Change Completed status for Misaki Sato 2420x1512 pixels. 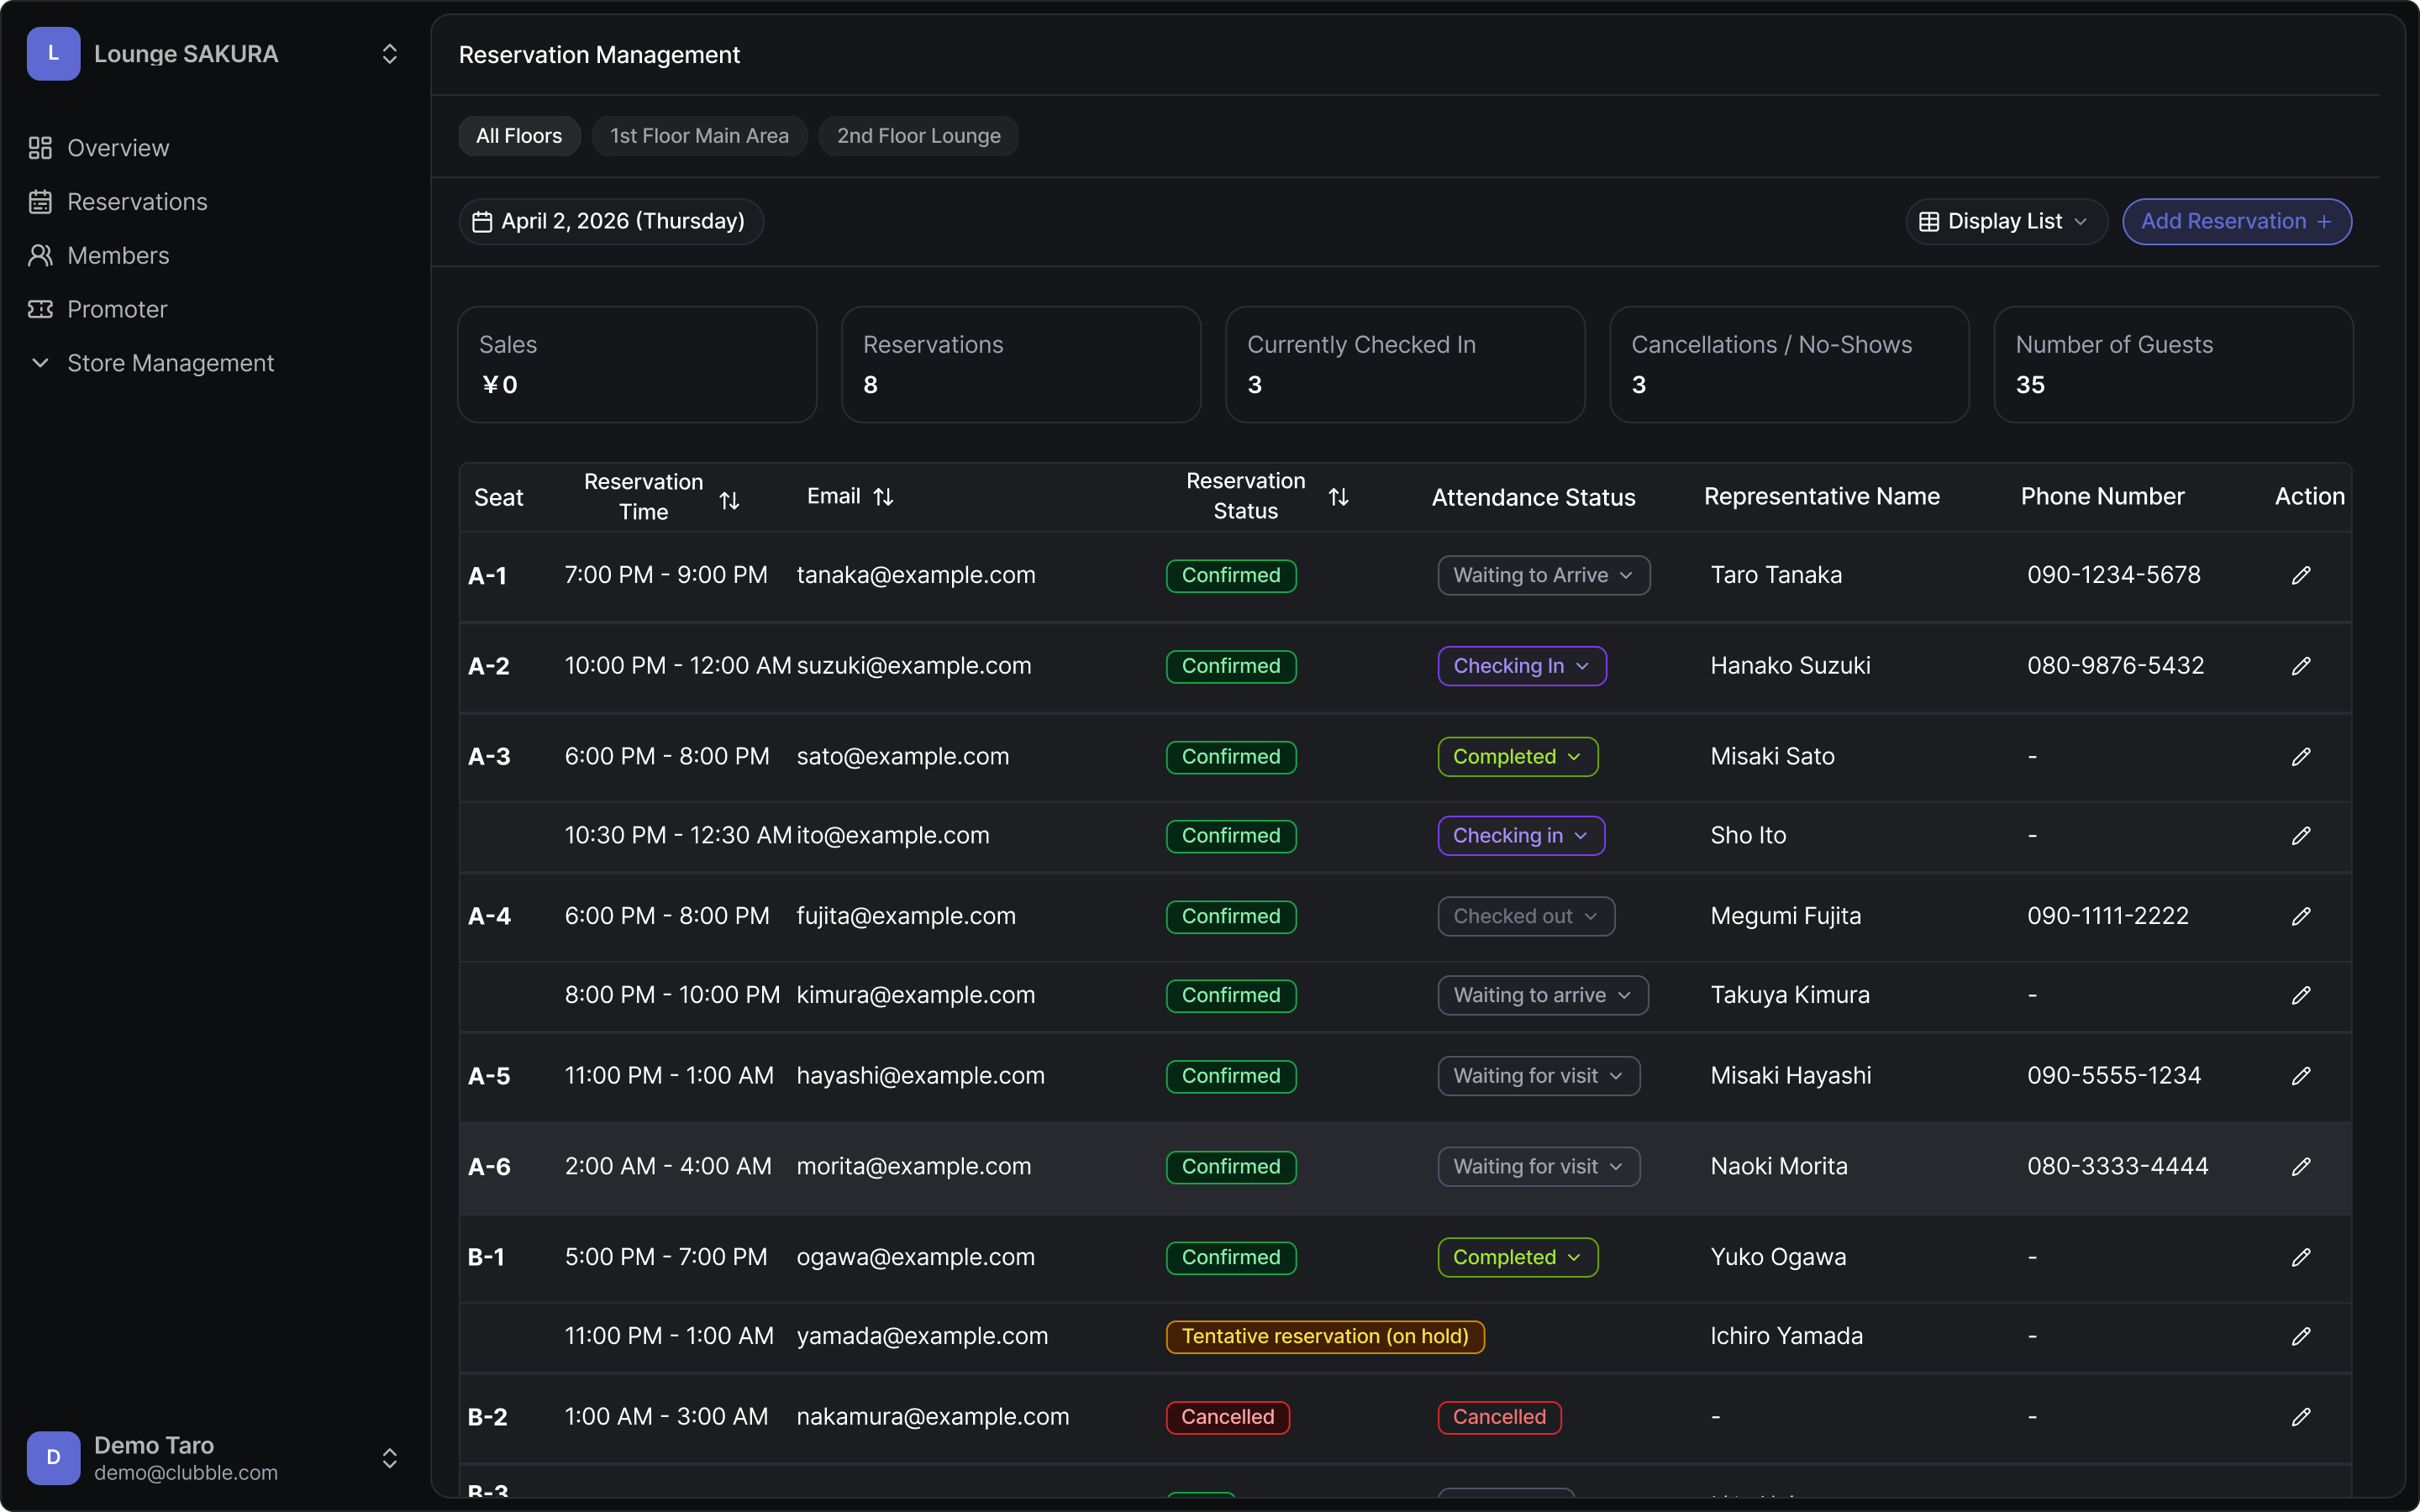tap(1517, 757)
